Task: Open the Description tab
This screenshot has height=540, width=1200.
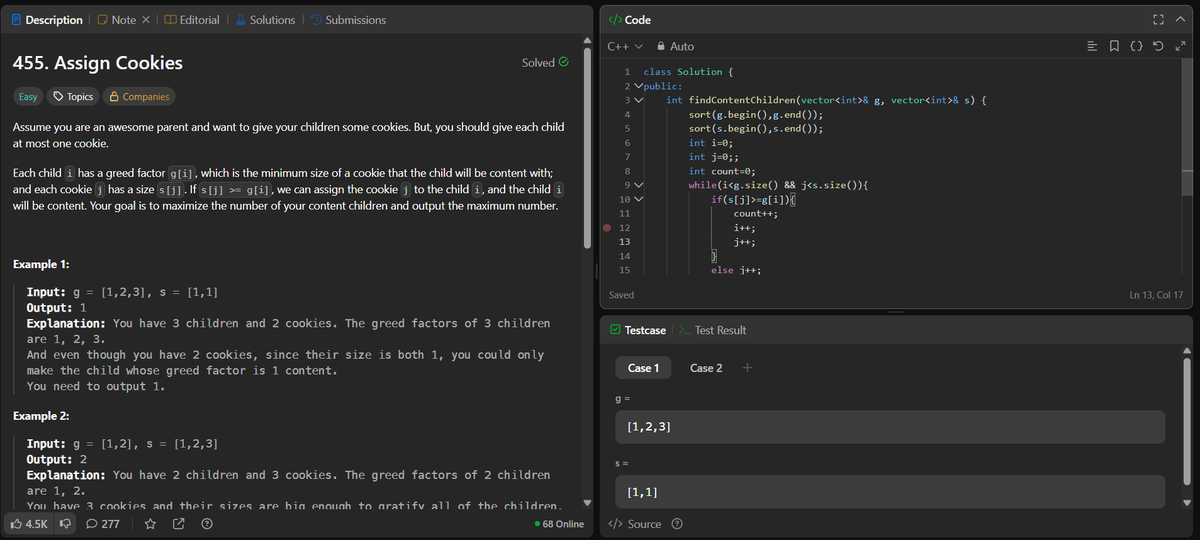Action: point(46,19)
